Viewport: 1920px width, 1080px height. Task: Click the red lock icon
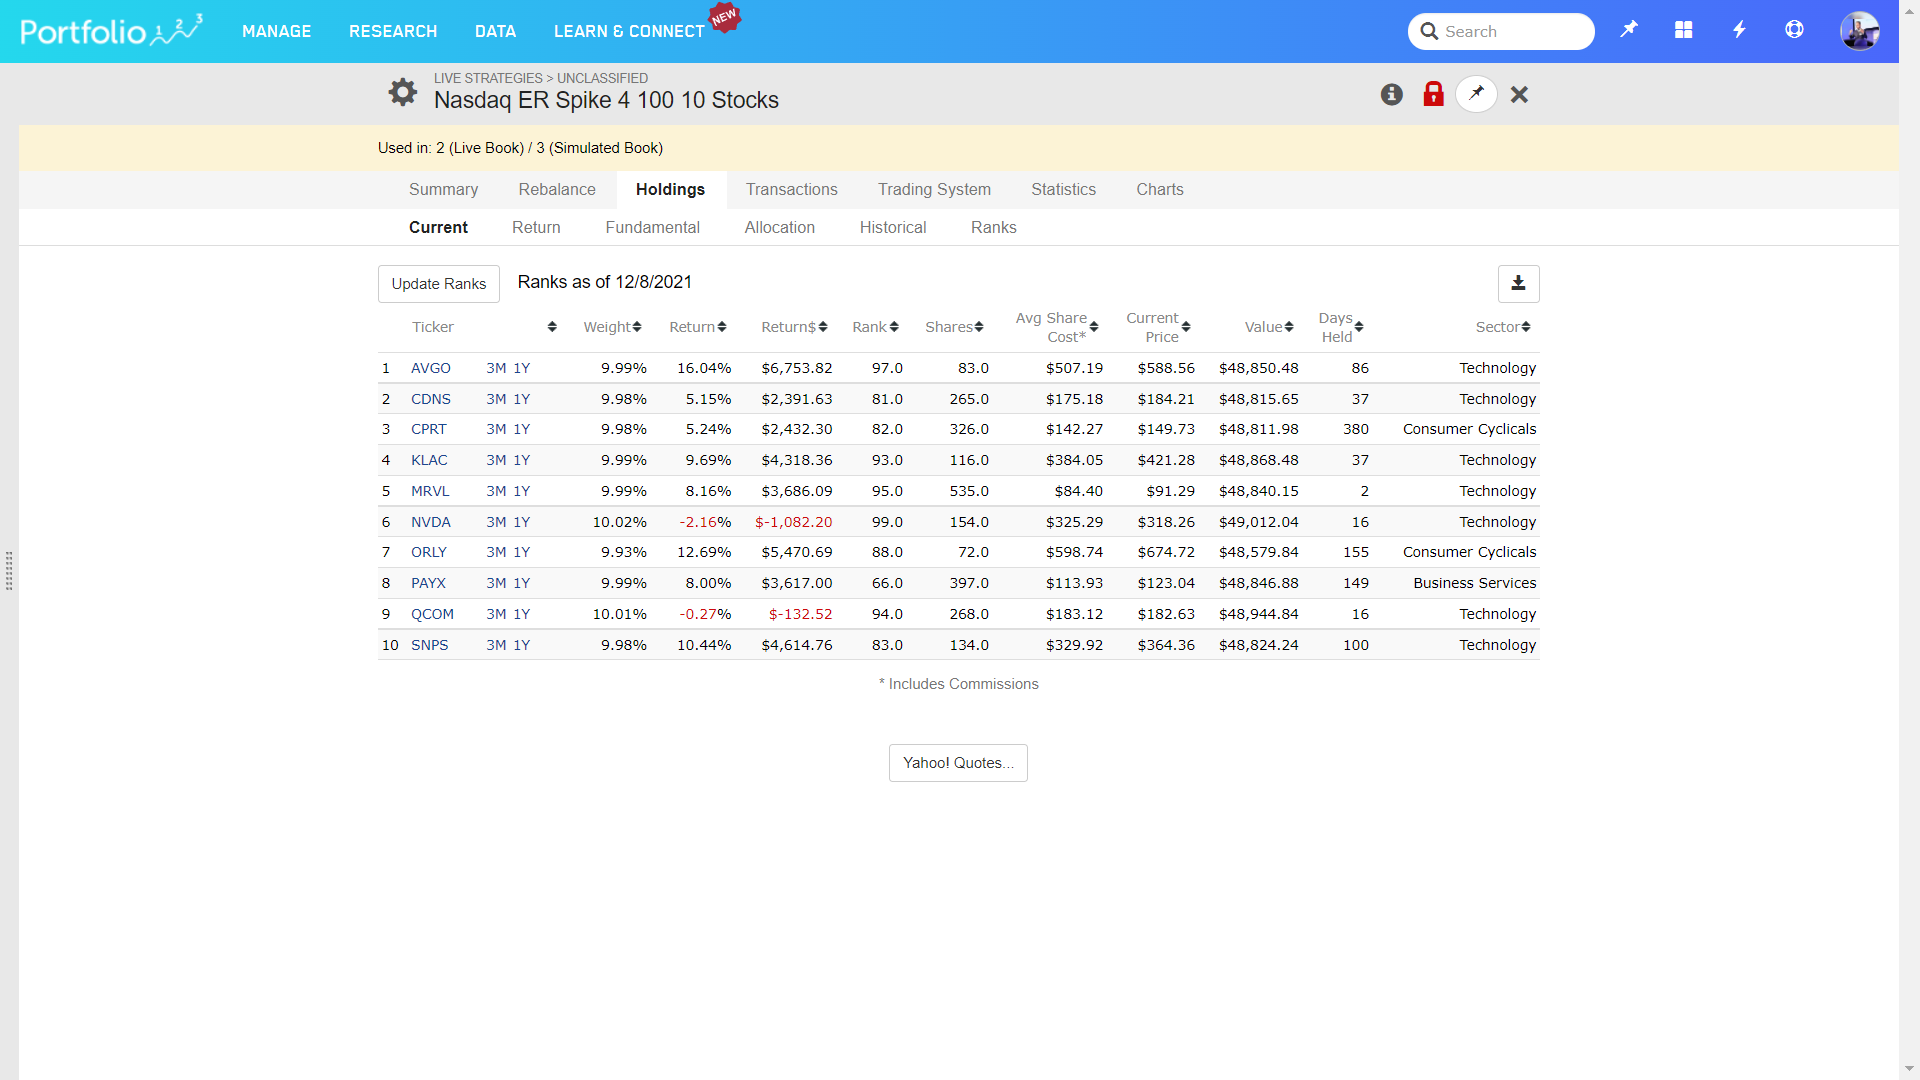point(1433,94)
